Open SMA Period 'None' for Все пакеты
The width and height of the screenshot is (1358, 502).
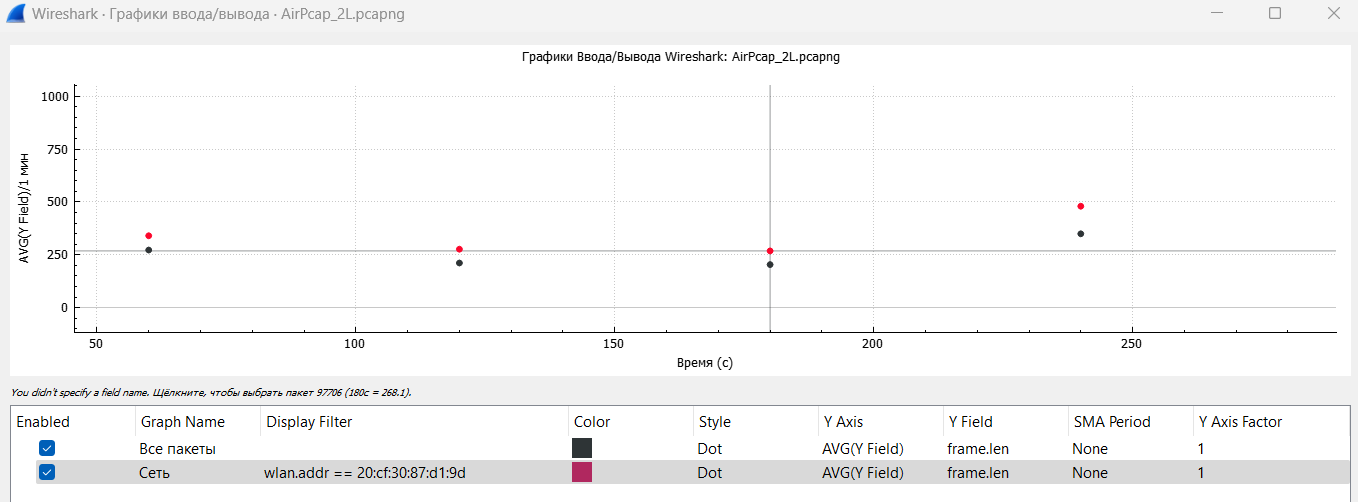pos(1090,449)
